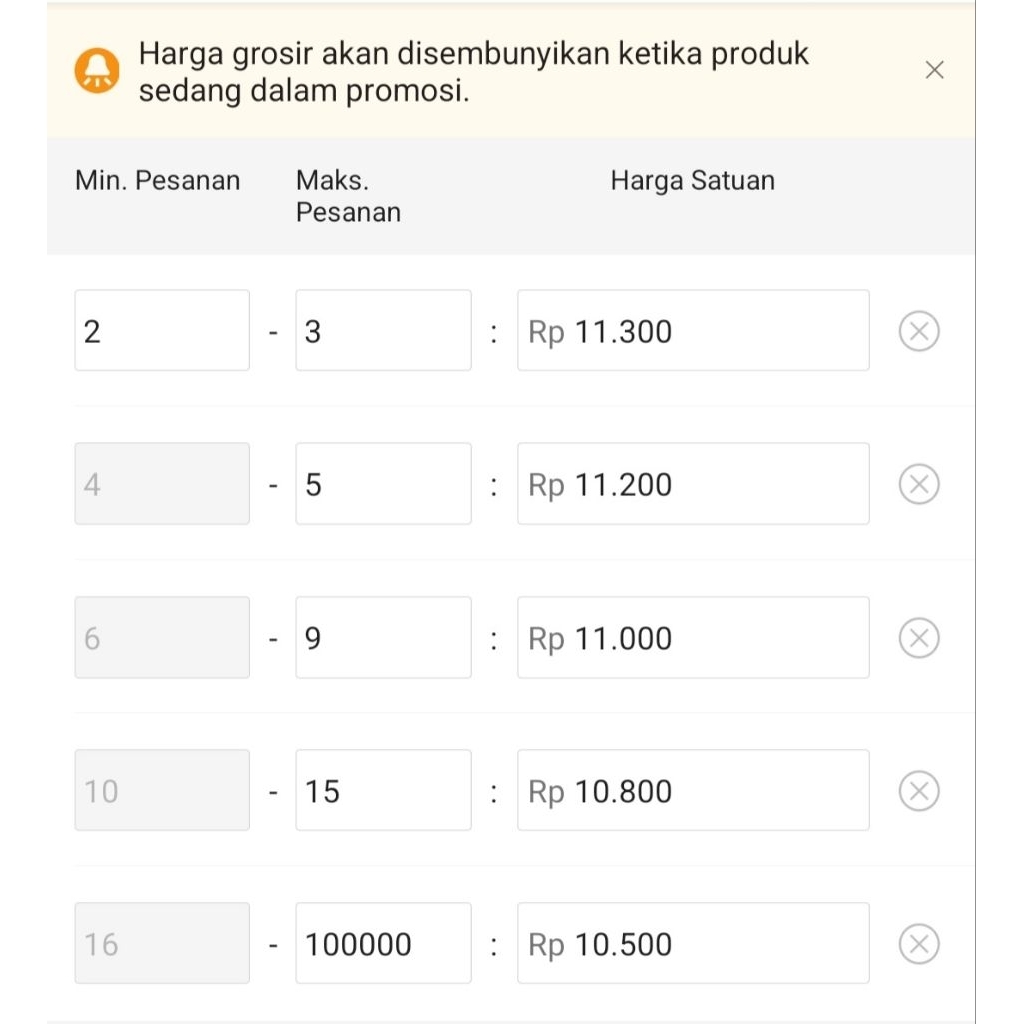1024x1024 pixels.
Task: Edit maximum order field showing 3
Action: click(383, 331)
